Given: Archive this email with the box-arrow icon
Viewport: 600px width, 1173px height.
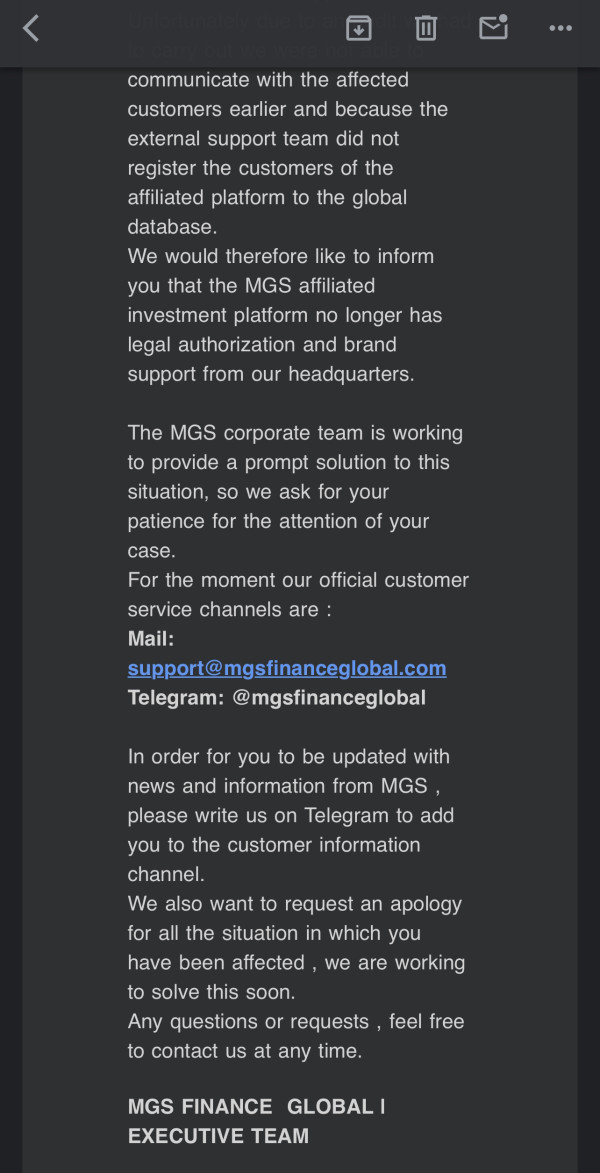Looking at the screenshot, I should pyautogui.click(x=359, y=28).
